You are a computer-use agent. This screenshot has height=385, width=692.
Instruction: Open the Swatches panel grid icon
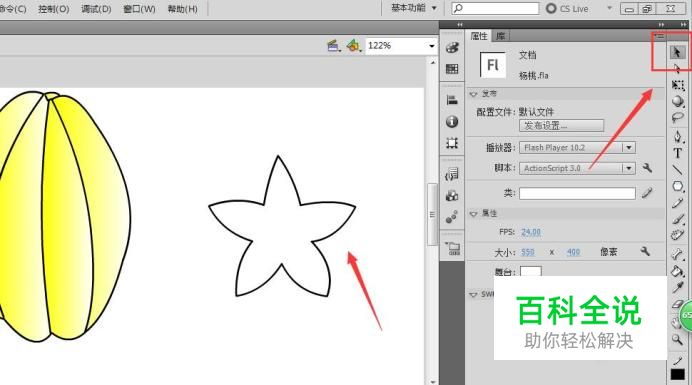click(x=451, y=69)
